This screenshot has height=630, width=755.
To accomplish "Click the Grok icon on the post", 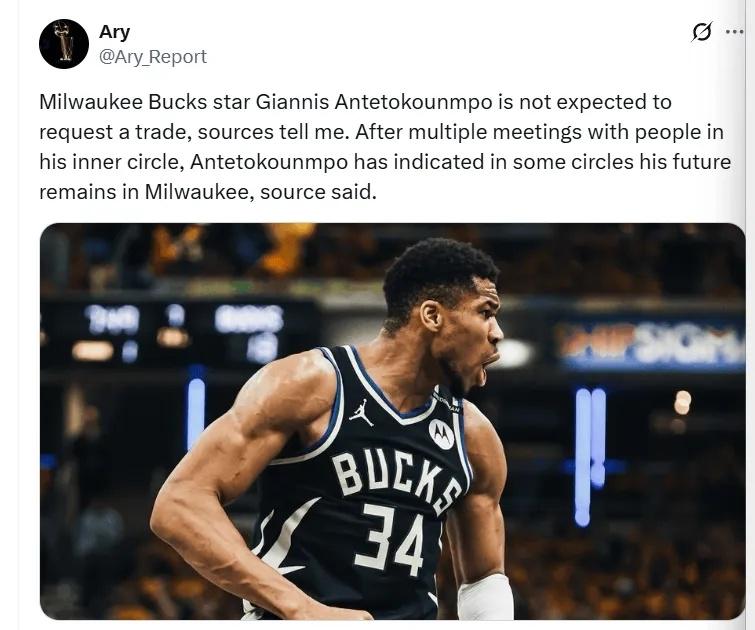I will [x=702, y=32].
